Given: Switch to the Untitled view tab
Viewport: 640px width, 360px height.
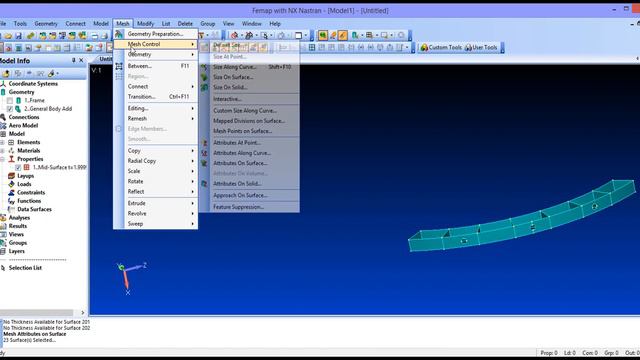Looking at the screenshot, I should (105, 59).
